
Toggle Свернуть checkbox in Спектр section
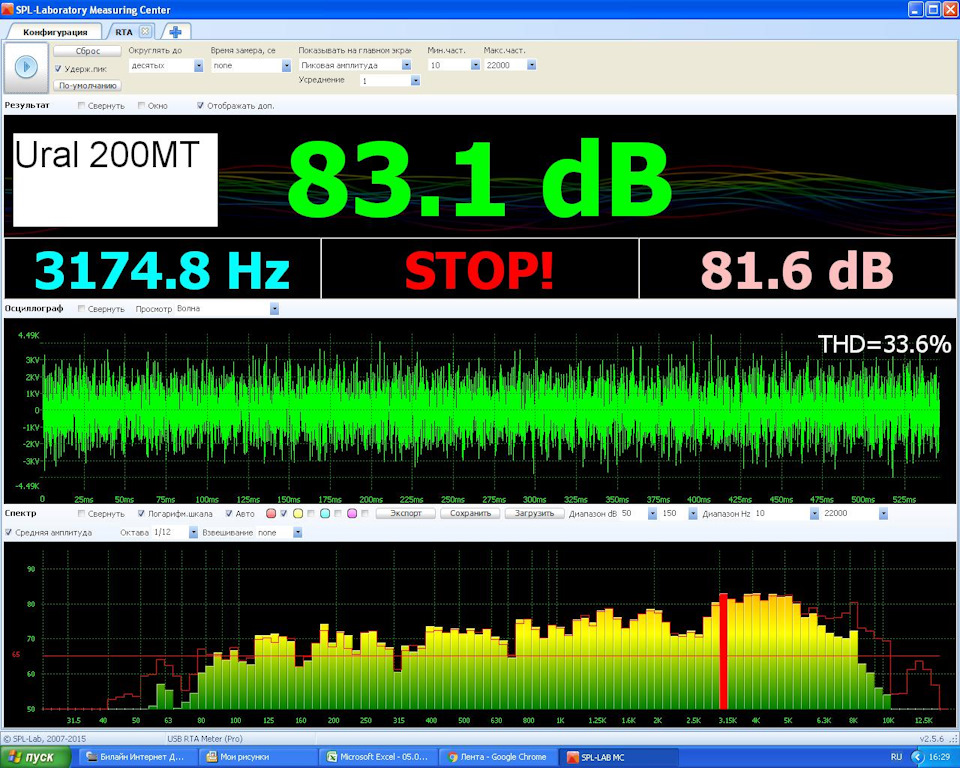81,513
